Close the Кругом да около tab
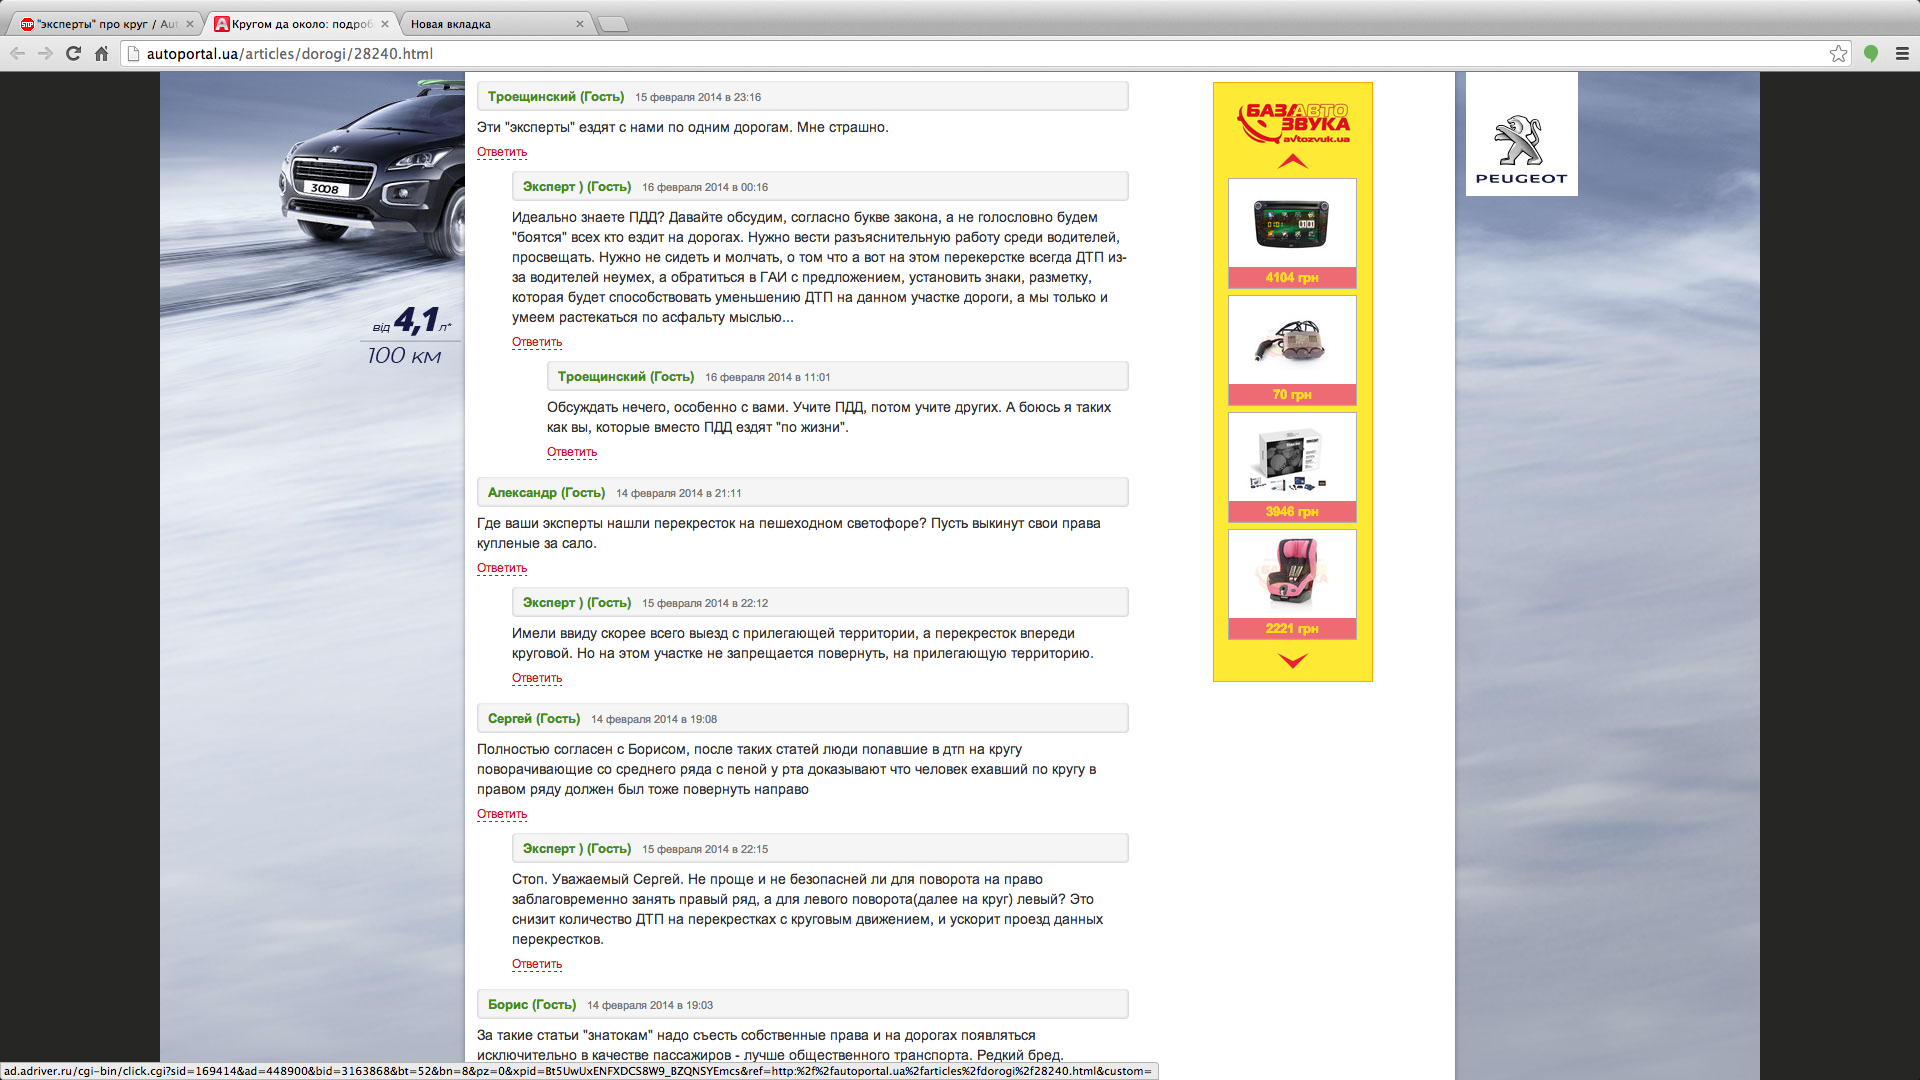This screenshot has width=1920, height=1080. click(385, 24)
